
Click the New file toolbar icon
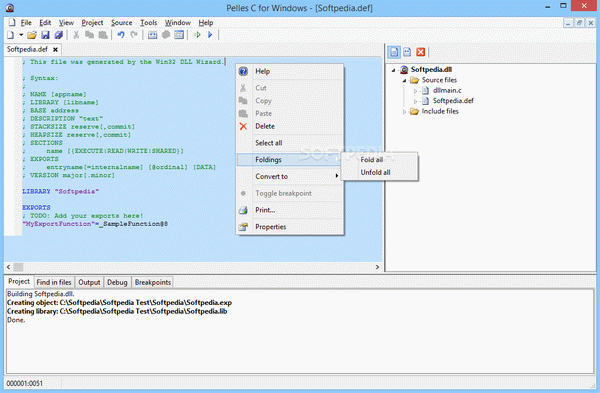10,35
